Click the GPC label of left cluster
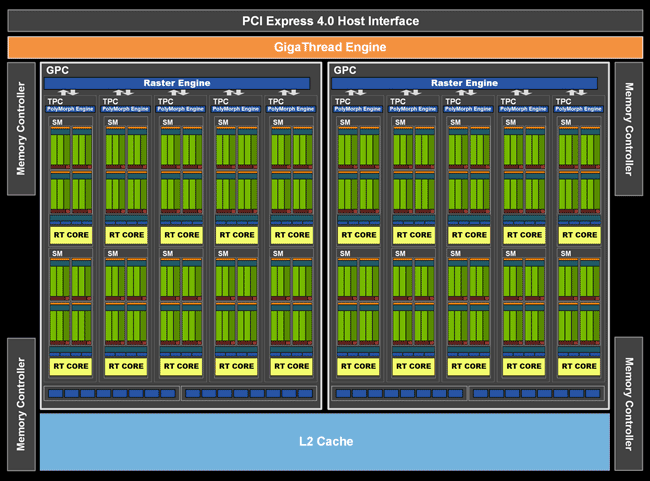The width and height of the screenshot is (650, 481). pos(56,70)
